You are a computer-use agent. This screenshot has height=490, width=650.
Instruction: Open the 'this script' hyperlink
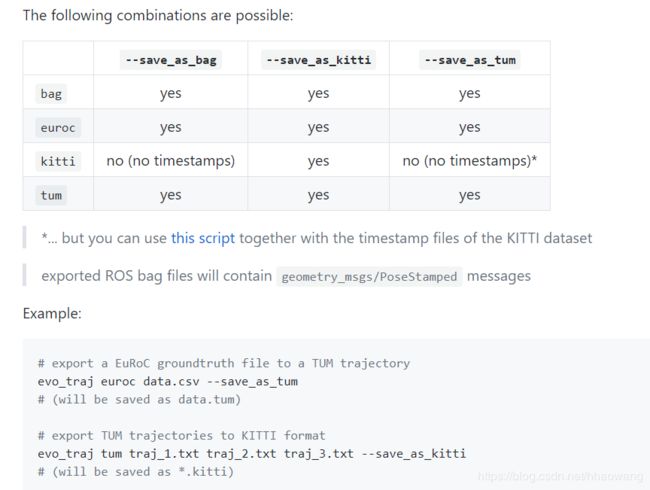point(203,238)
